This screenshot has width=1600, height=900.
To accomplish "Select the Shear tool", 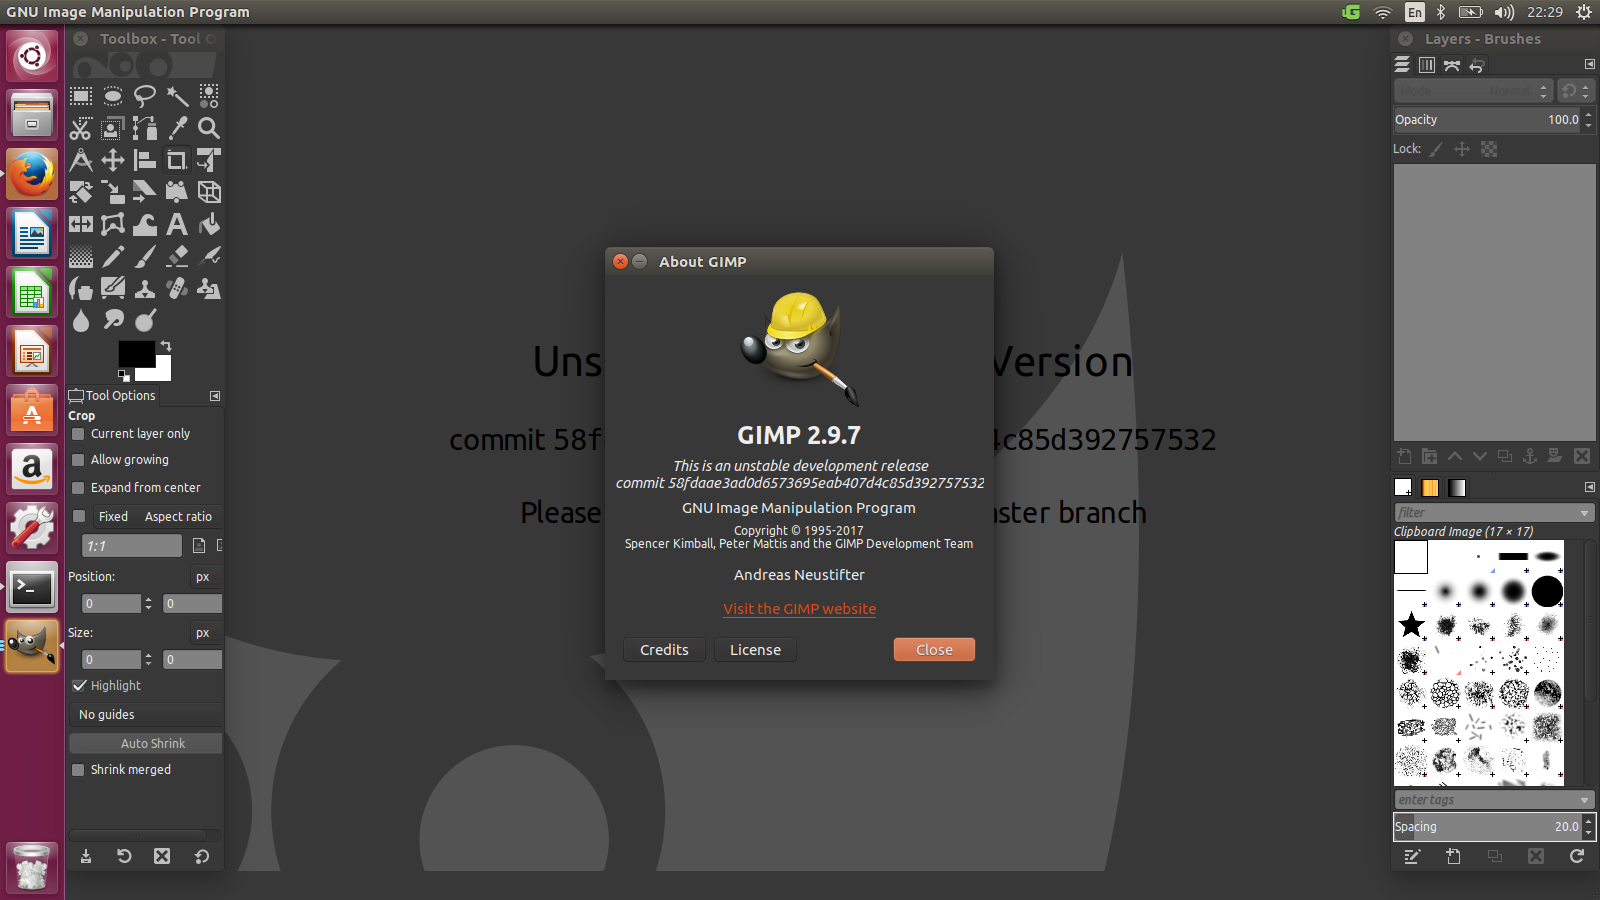I will (145, 192).
